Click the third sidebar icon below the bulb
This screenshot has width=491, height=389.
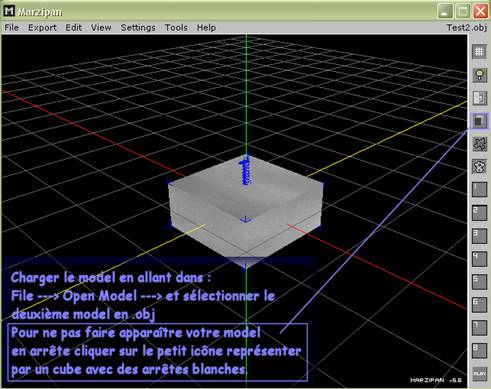479,98
